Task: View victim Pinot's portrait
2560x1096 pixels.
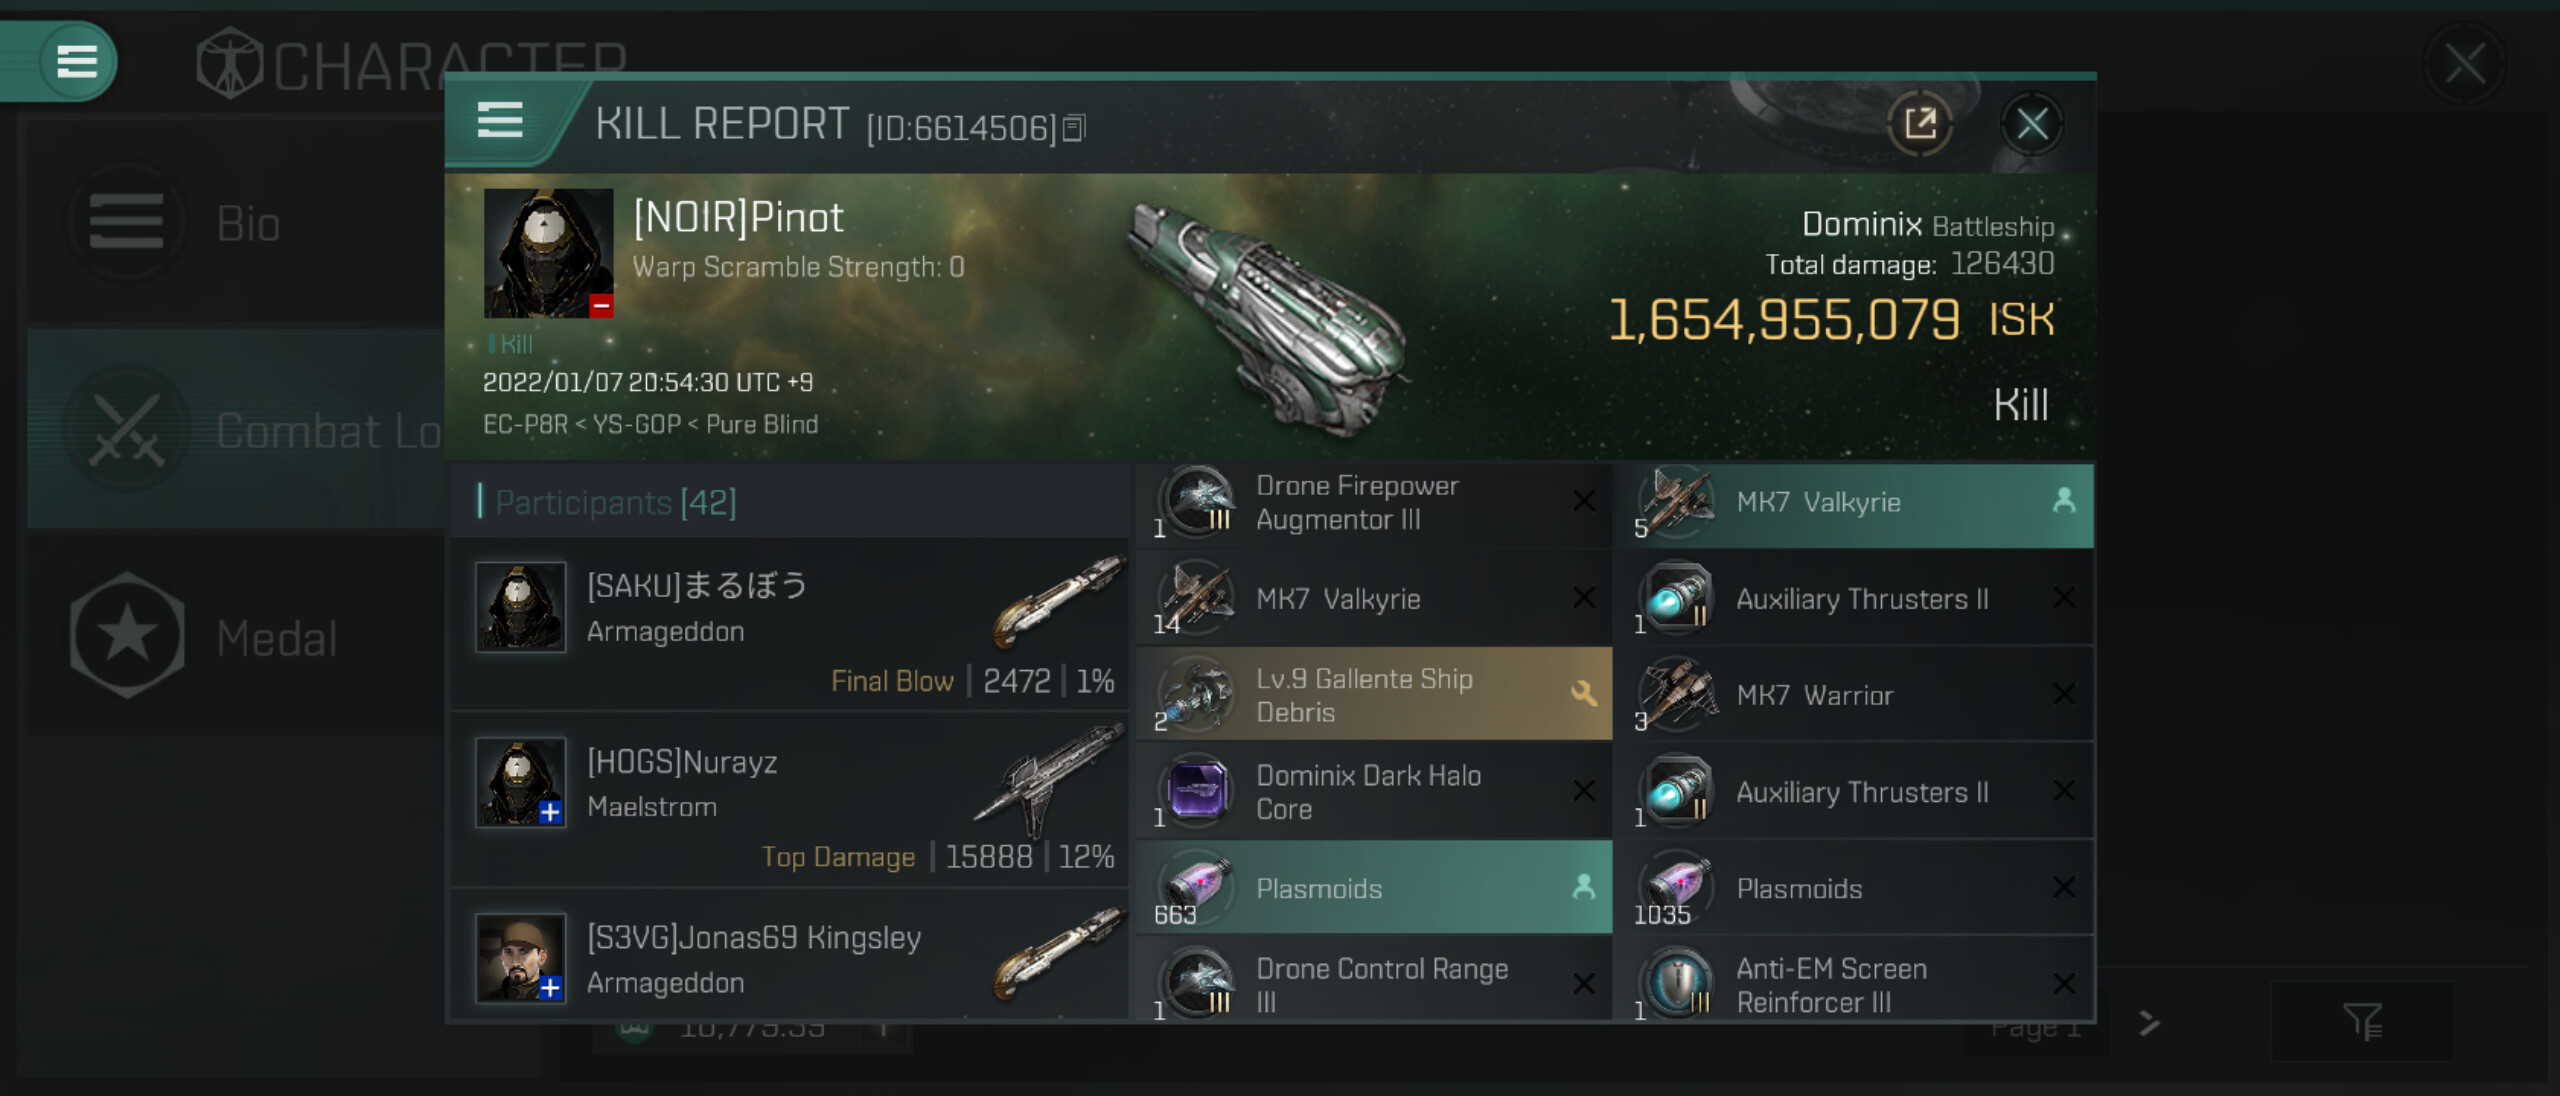Action: pos(548,253)
